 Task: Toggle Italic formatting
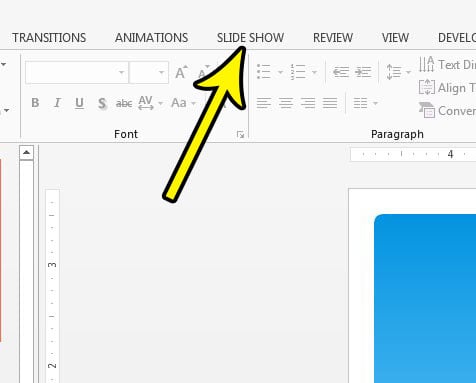(x=57, y=103)
